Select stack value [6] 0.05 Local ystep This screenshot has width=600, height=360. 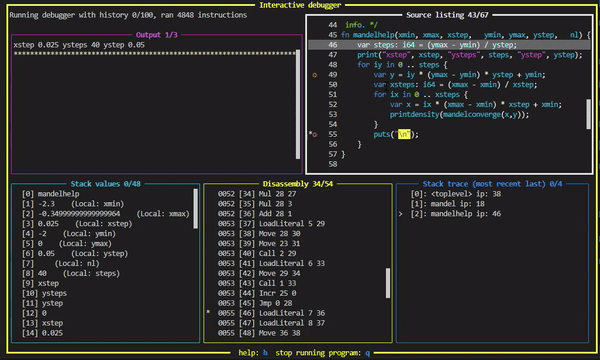click(x=75, y=254)
